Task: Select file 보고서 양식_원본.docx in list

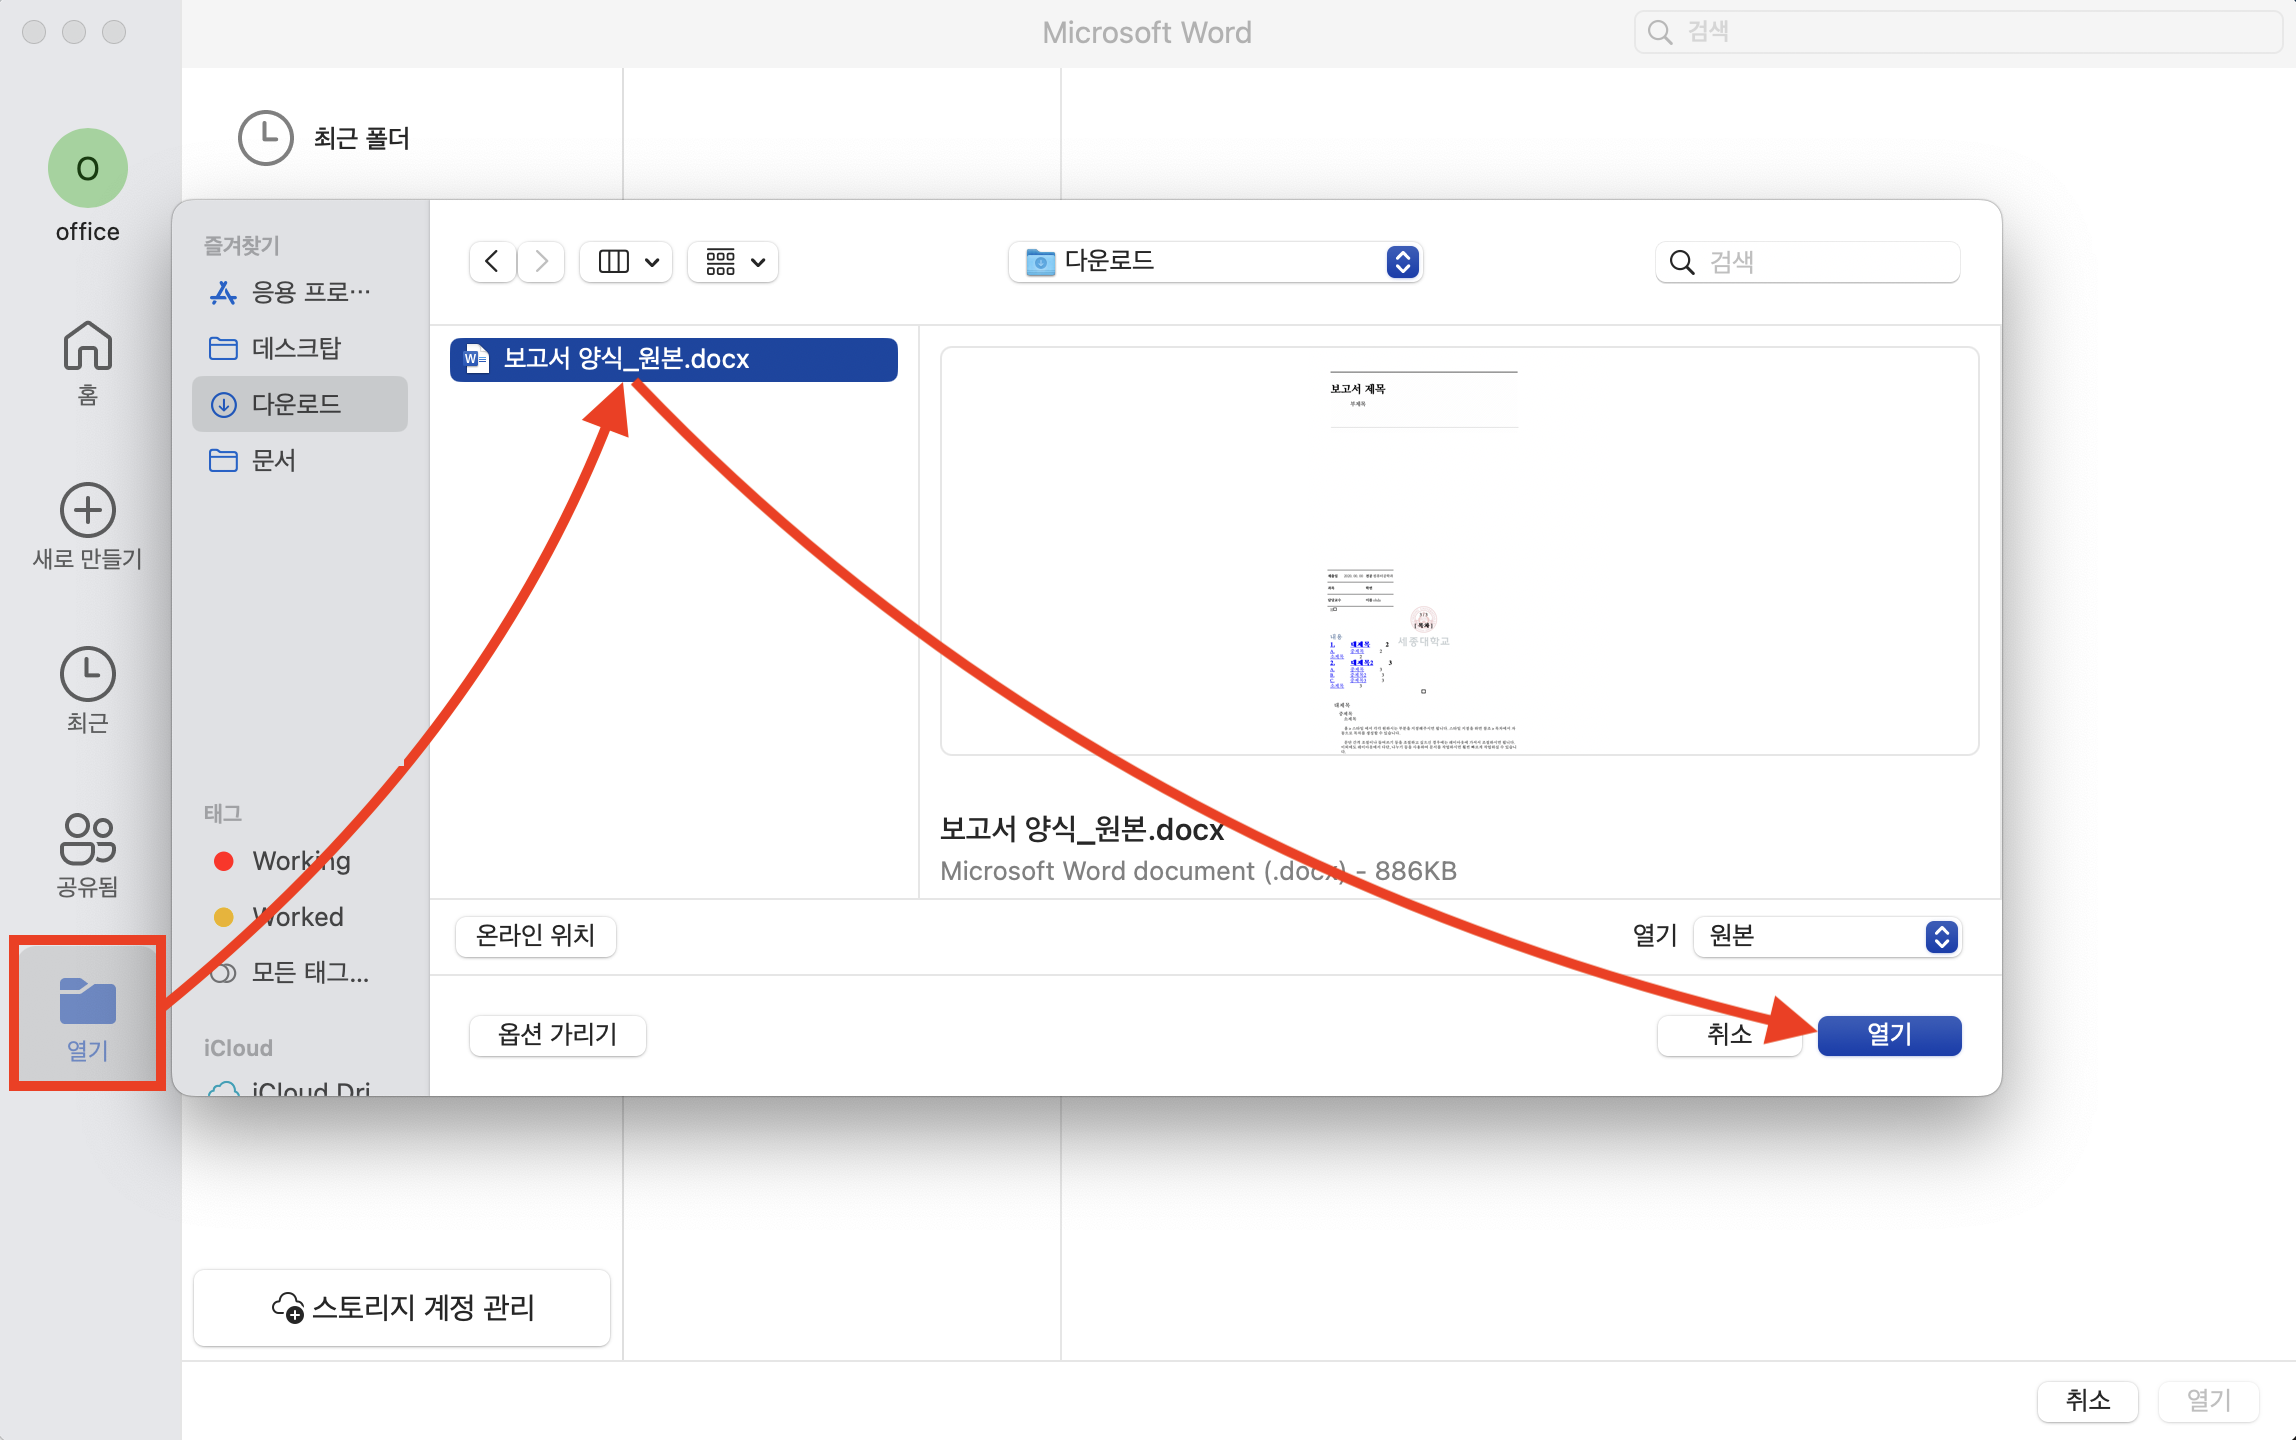Action: [674, 359]
